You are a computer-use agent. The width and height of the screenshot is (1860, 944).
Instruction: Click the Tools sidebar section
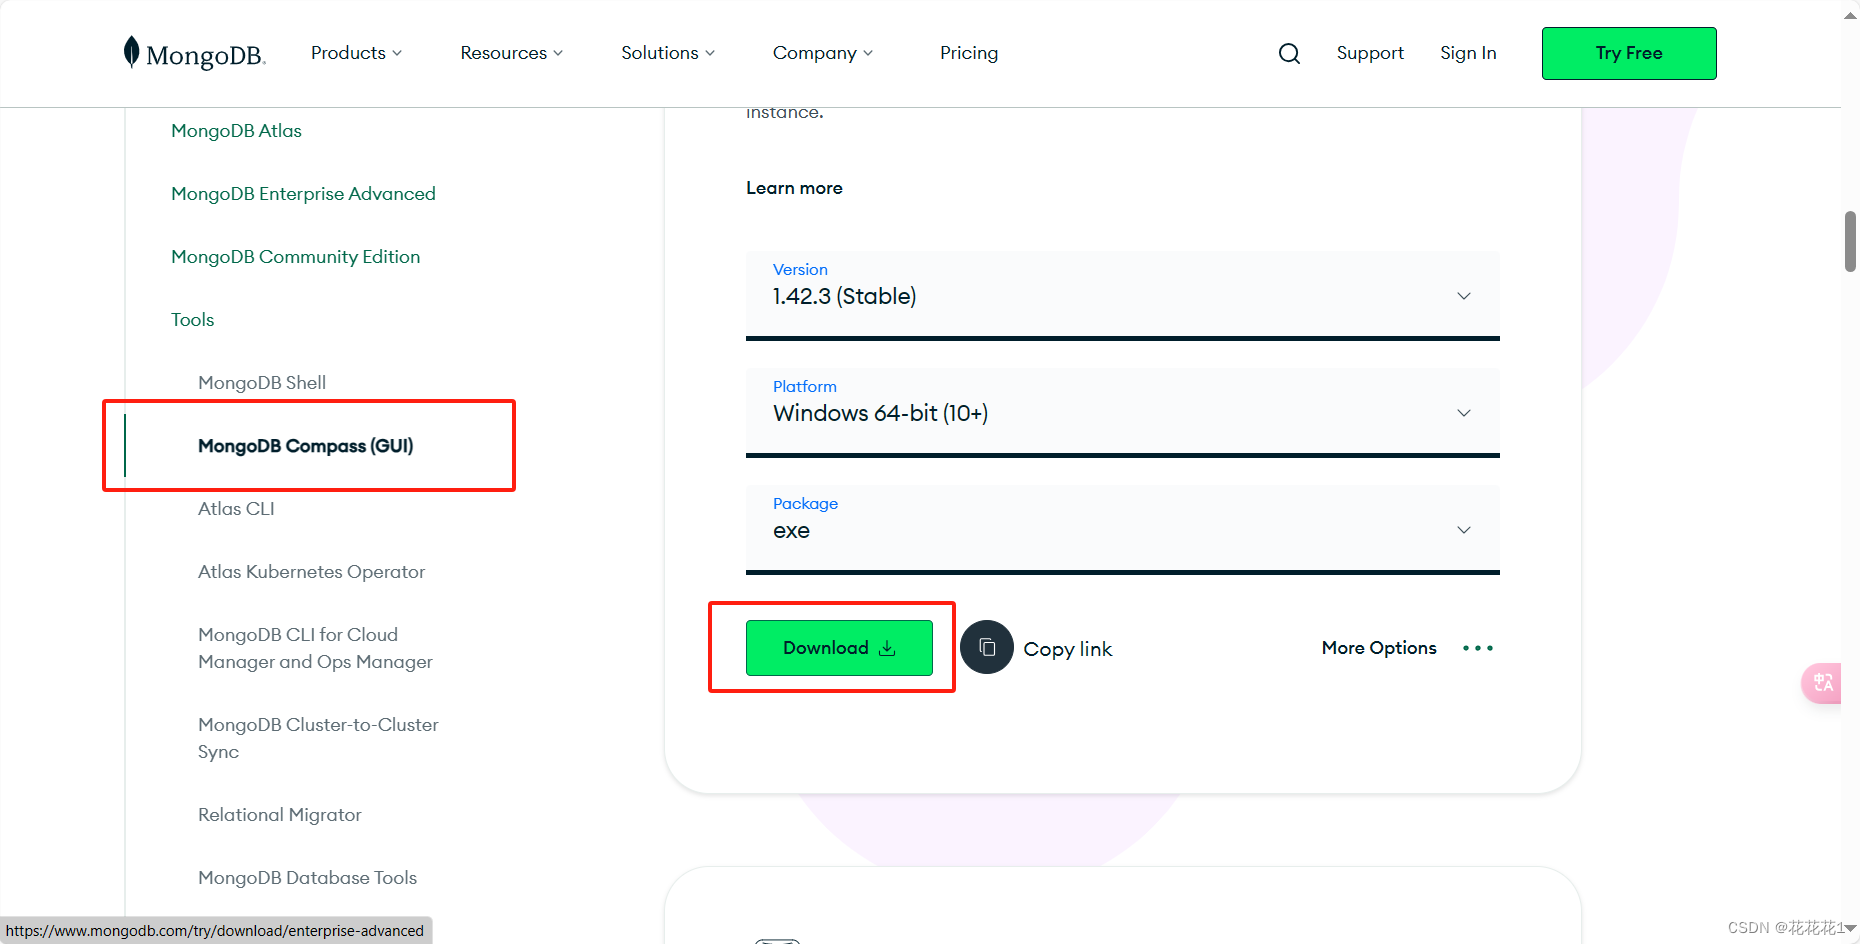coord(192,320)
